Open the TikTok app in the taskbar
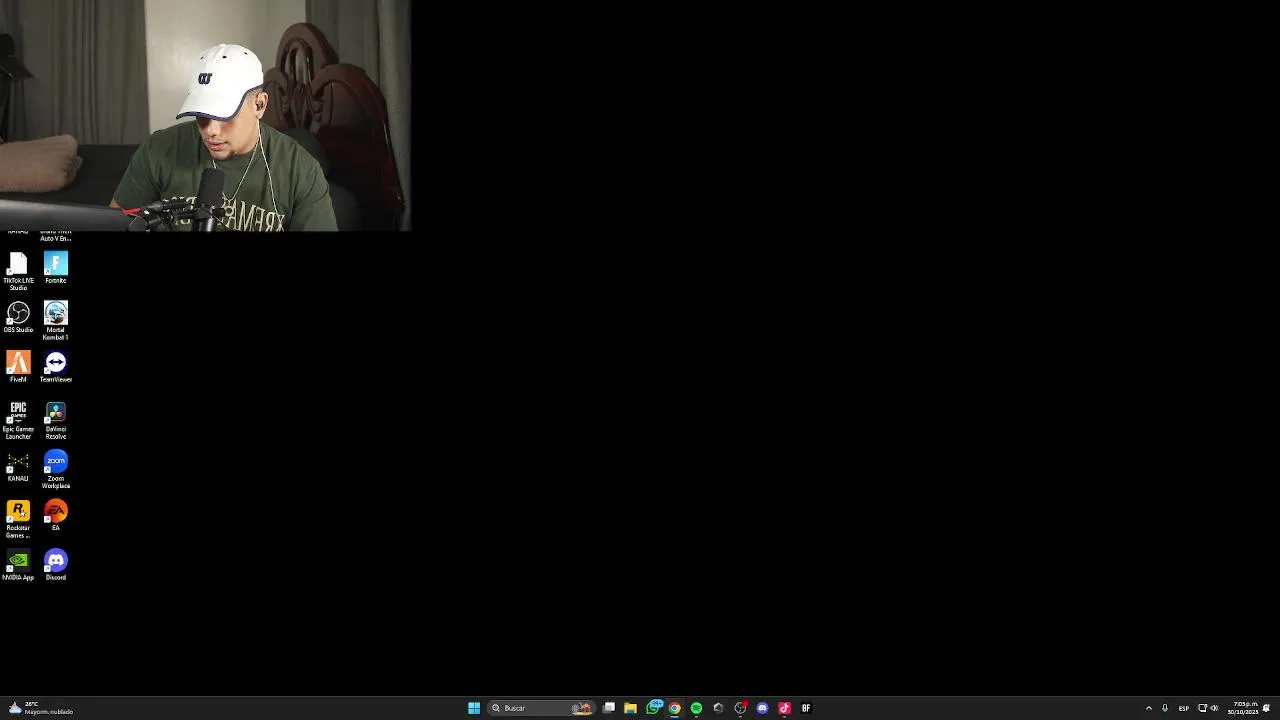Image resolution: width=1280 pixels, height=720 pixels. [x=784, y=708]
